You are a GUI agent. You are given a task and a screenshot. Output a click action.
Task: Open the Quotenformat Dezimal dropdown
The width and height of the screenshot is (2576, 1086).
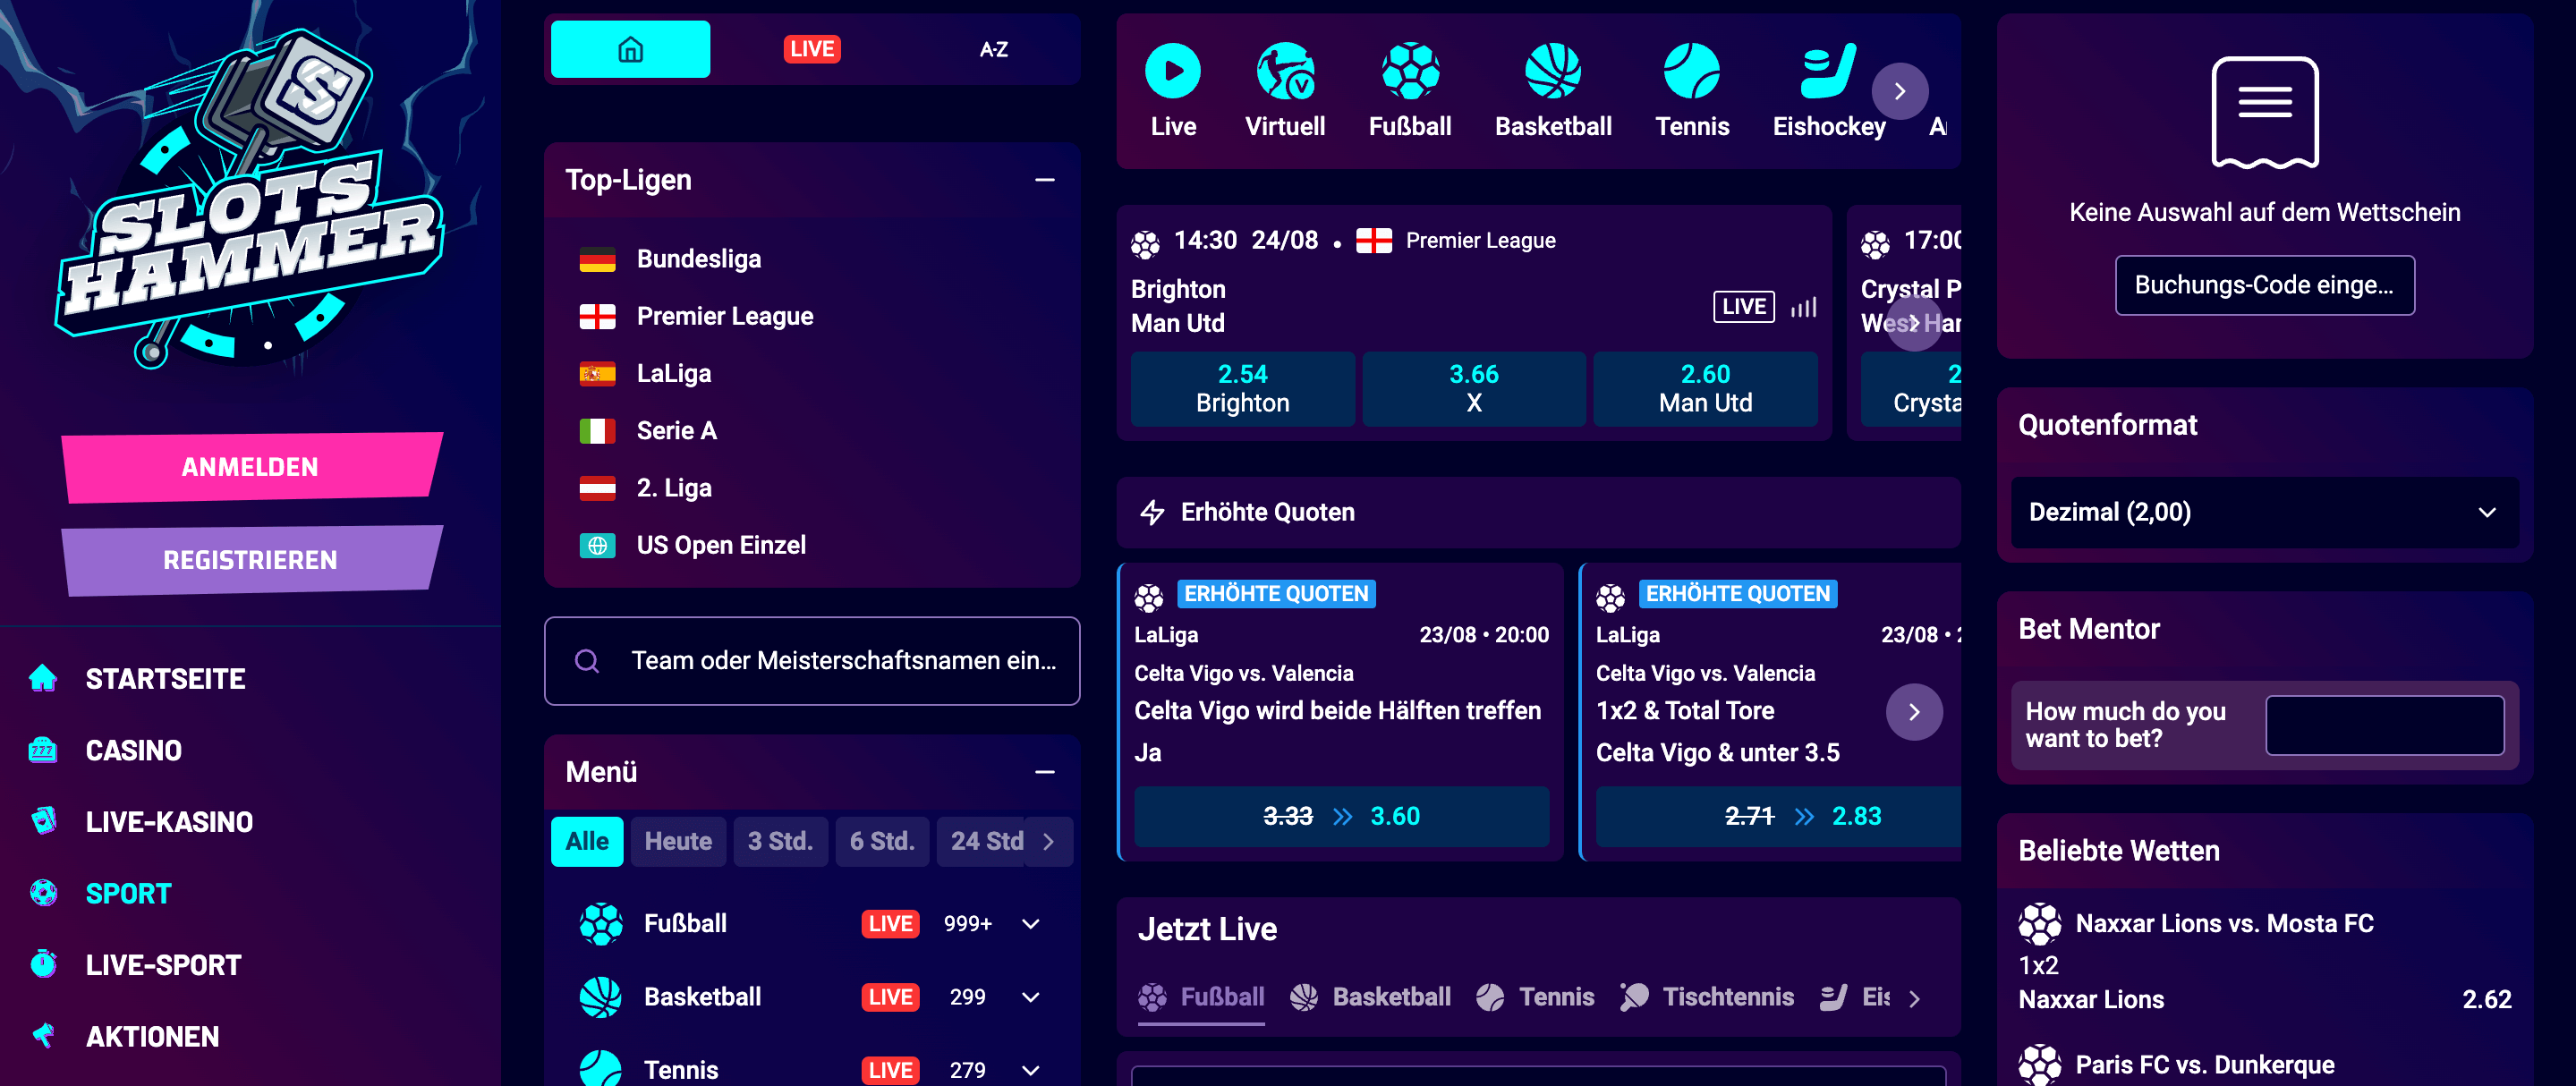click(x=2264, y=512)
